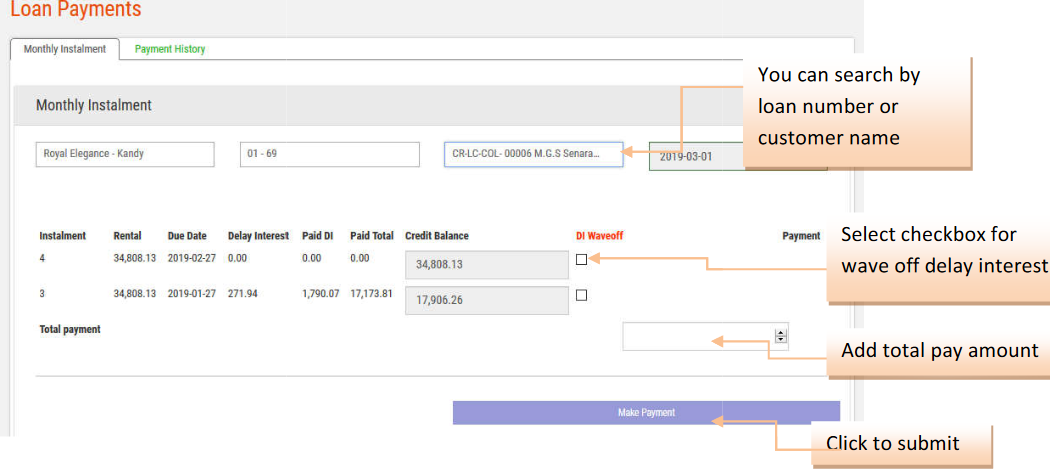Click inside the Total payment amount box
The width and height of the screenshot is (1050, 474).
point(697,337)
